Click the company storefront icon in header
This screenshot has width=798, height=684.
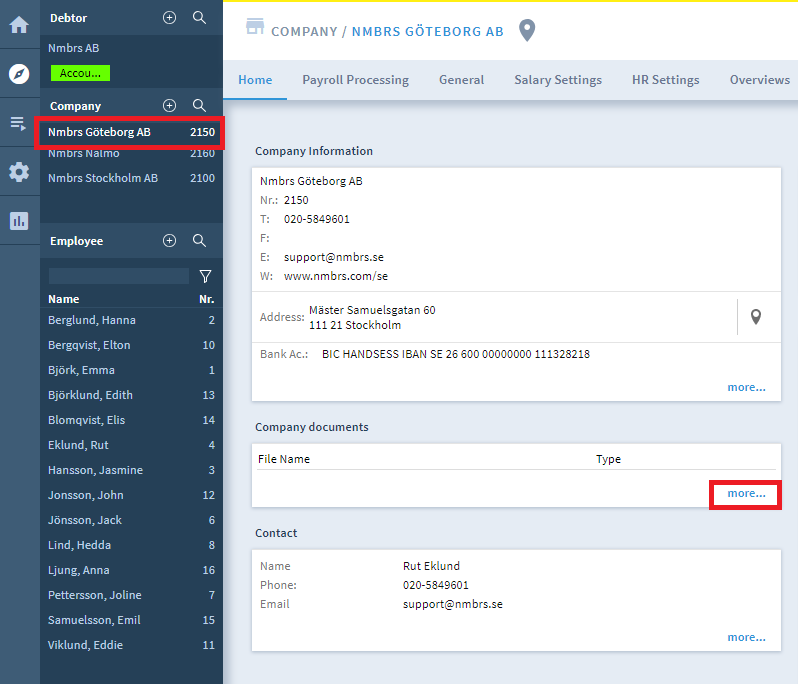pyautogui.click(x=255, y=26)
